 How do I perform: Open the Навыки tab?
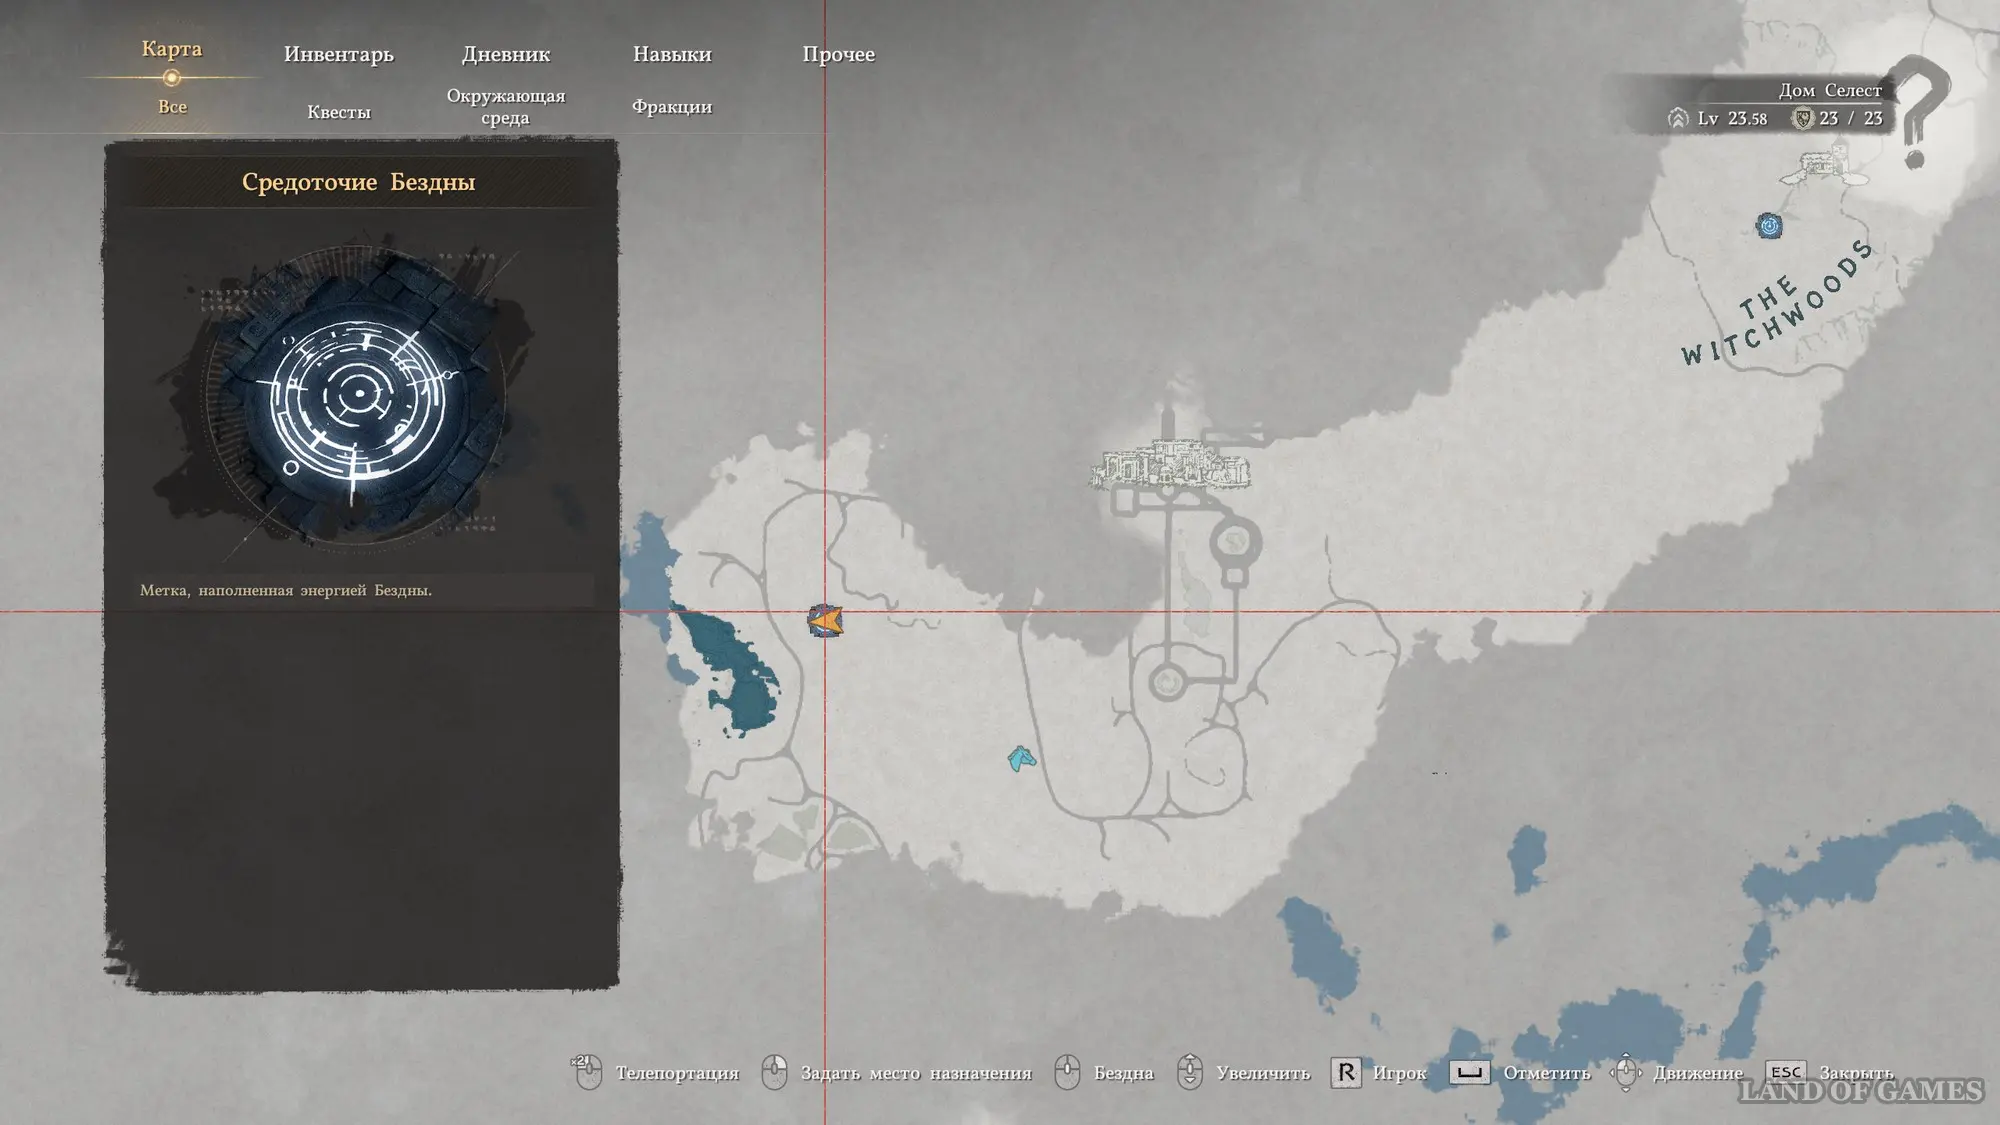(671, 54)
